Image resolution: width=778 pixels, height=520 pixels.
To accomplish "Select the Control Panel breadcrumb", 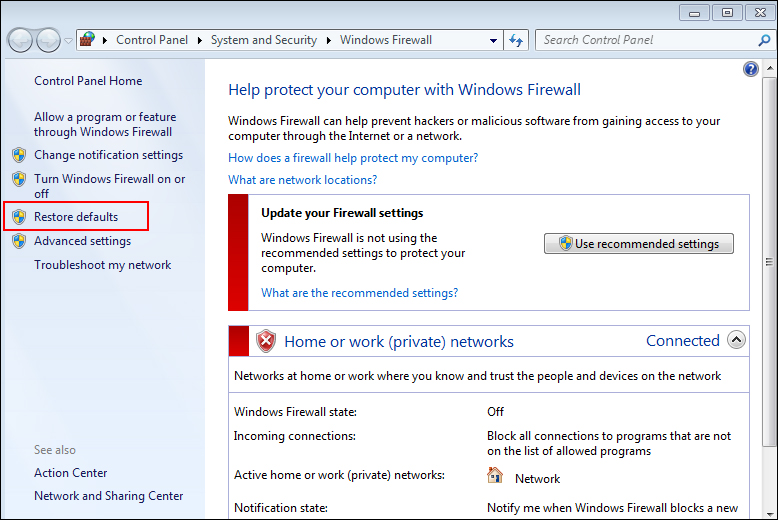I will click(152, 40).
